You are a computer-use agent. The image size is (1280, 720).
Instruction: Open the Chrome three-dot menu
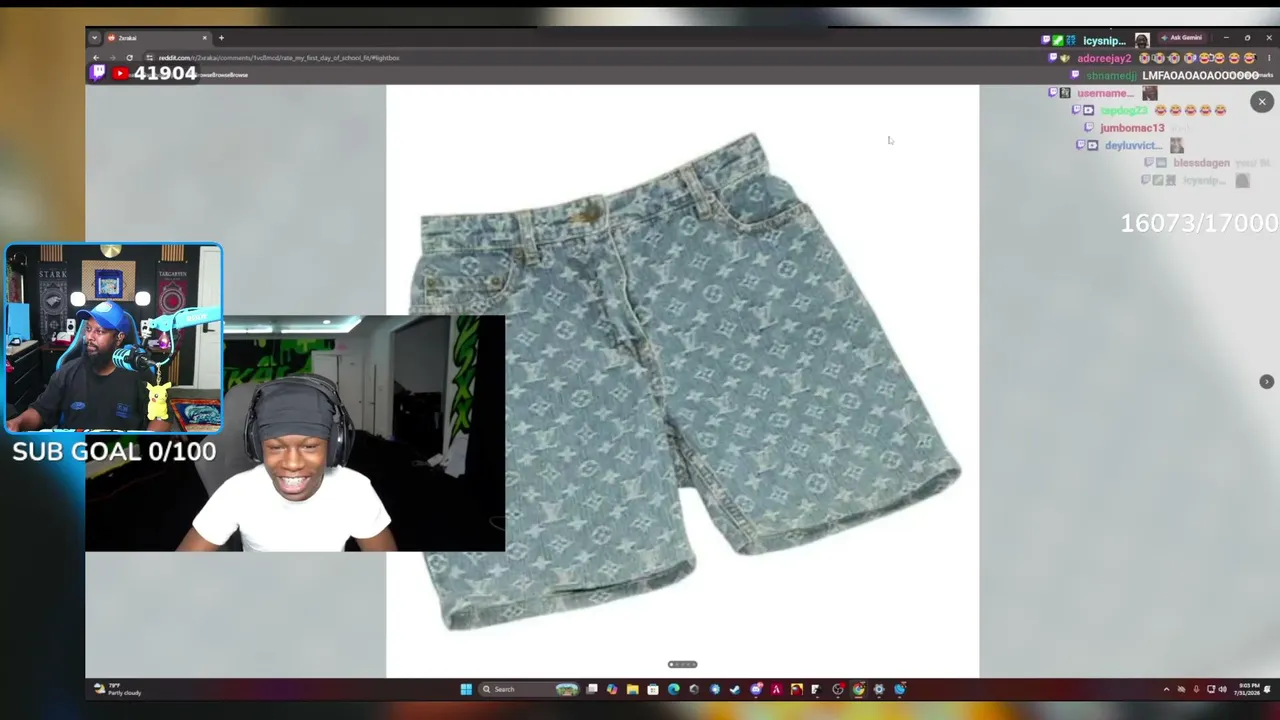[1269, 58]
